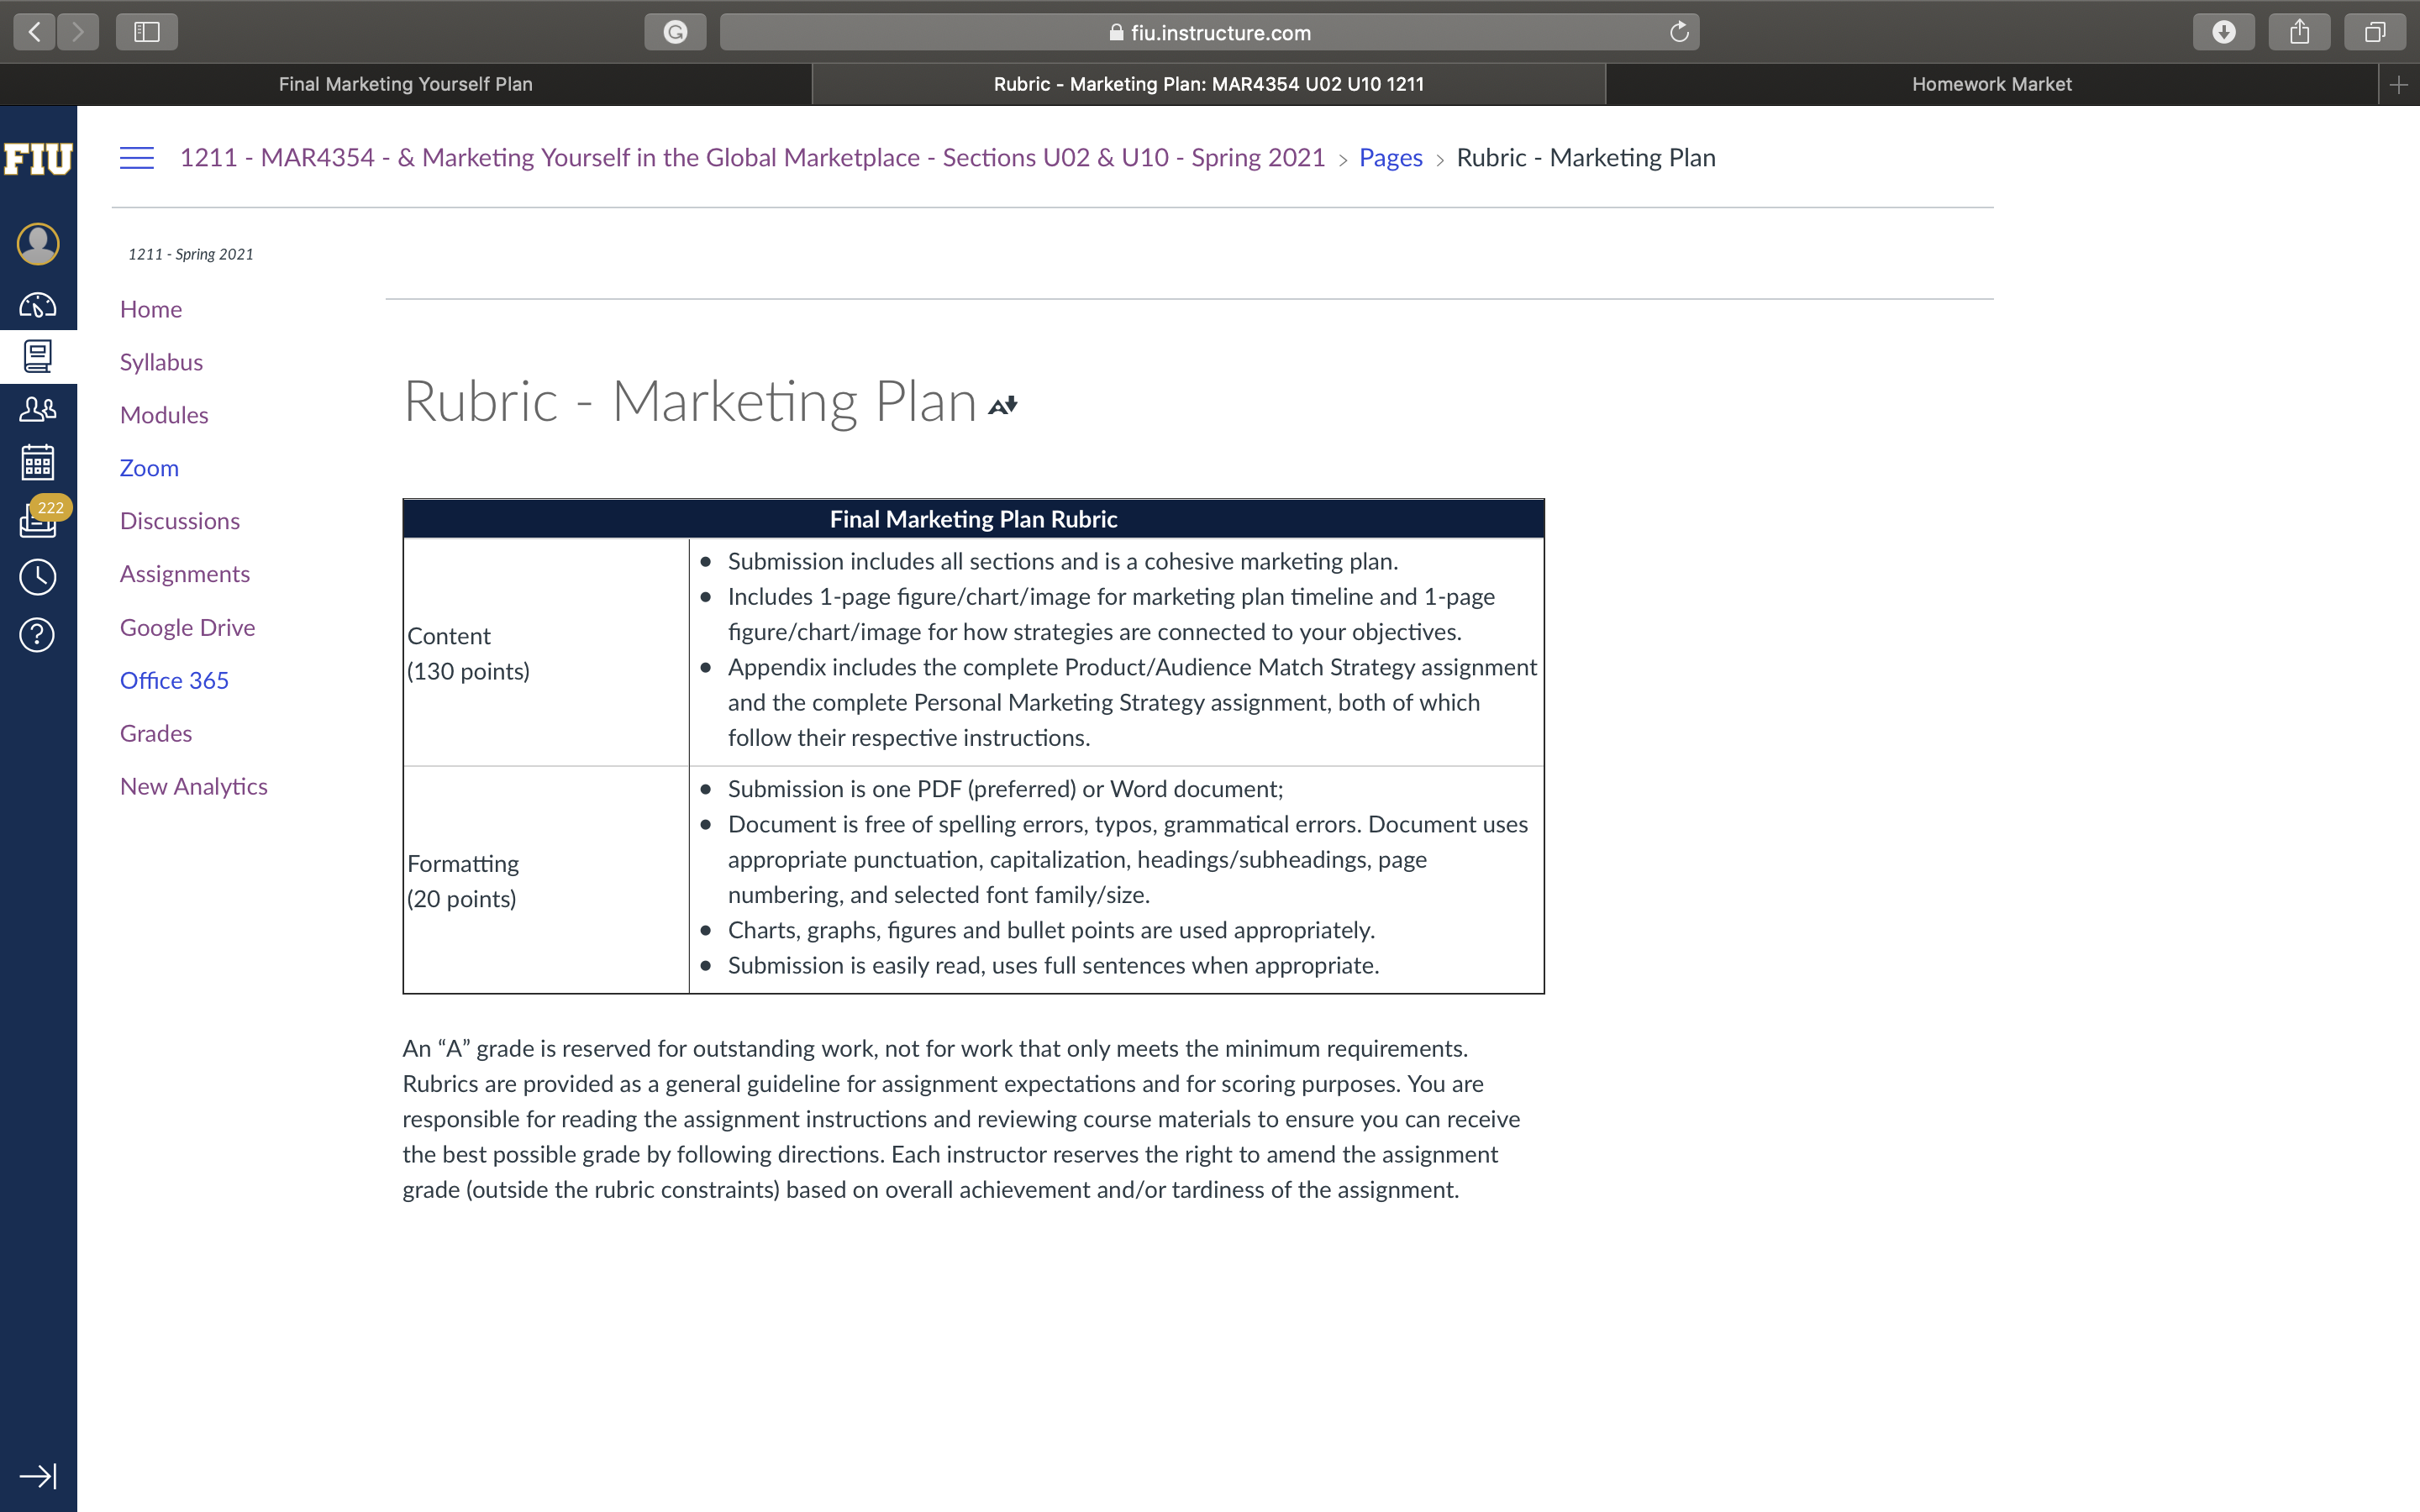Open the Safari downloads list
Screen dimensions: 2420x1512
pos(2224,32)
